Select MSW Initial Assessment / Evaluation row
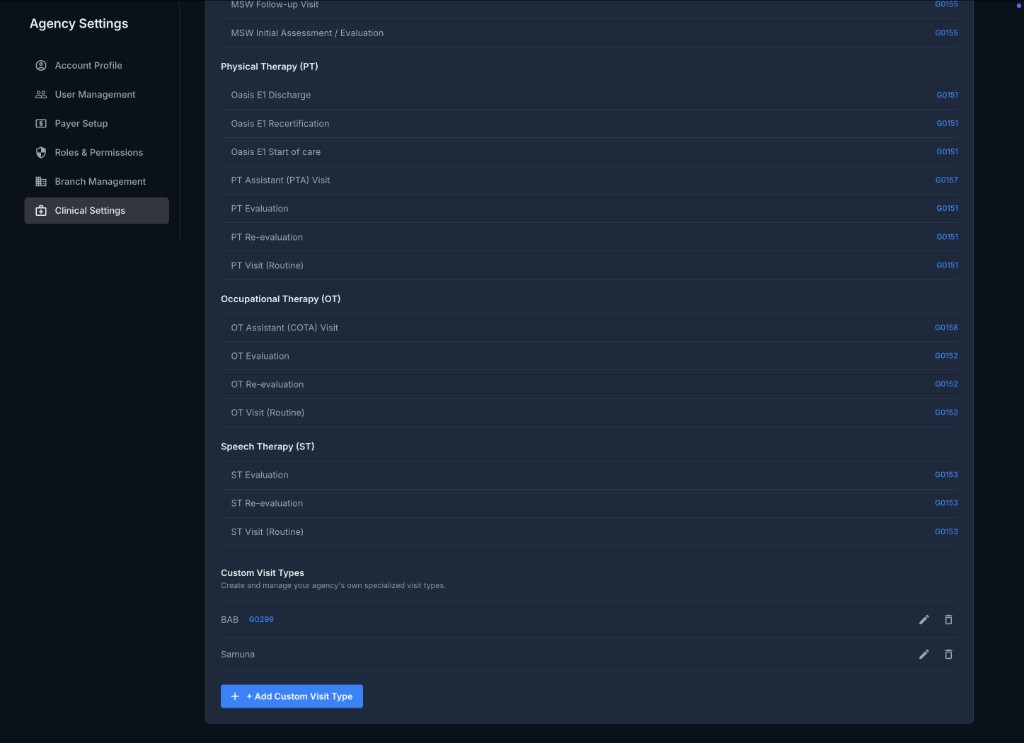1024x743 pixels. click(x=590, y=33)
